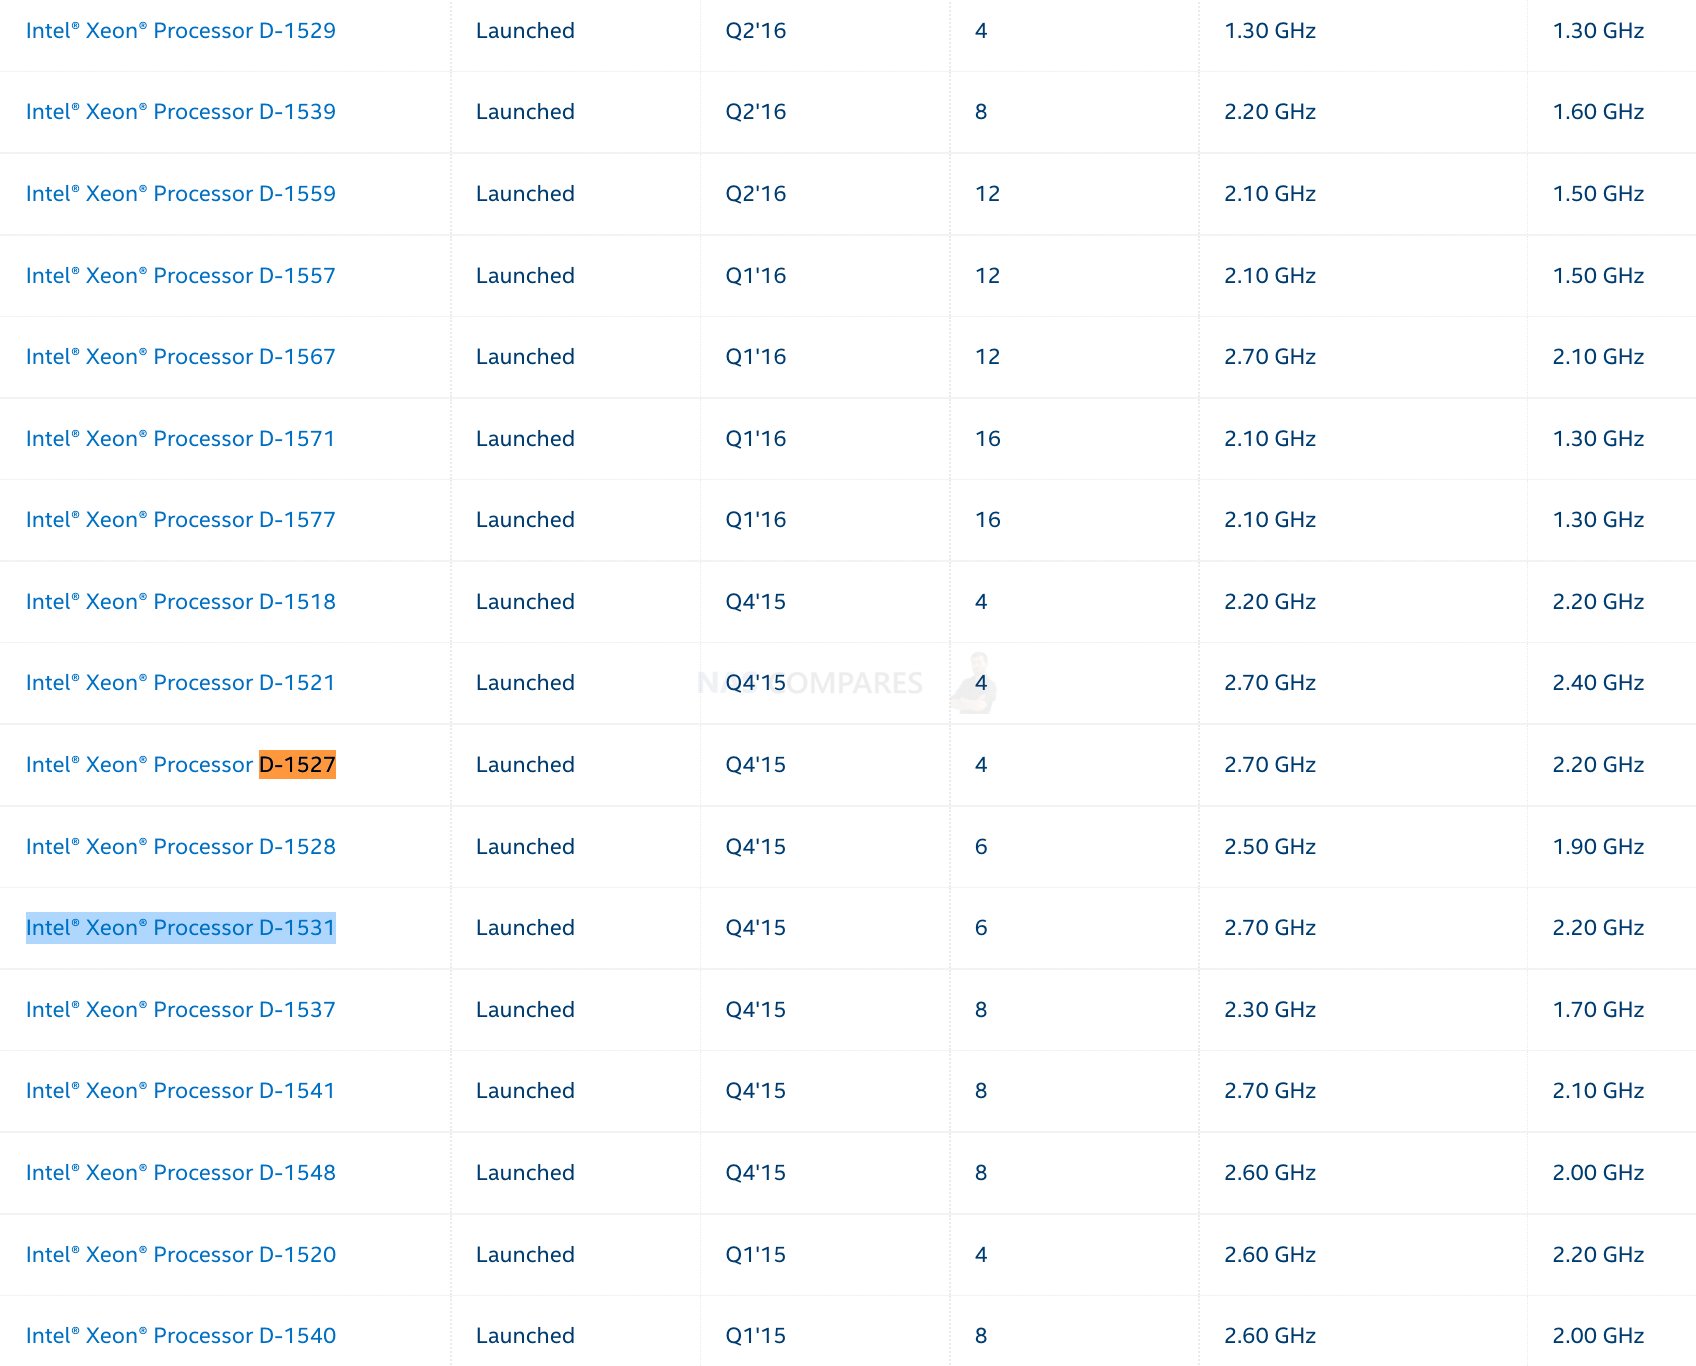Open the Intel Xeon Processor D-1548 link
This screenshot has height=1366, width=1696.
click(181, 1173)
